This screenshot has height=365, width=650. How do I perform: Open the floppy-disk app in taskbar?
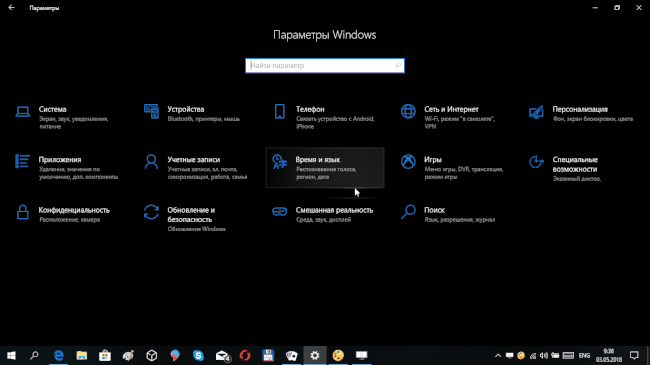(268, 355)
